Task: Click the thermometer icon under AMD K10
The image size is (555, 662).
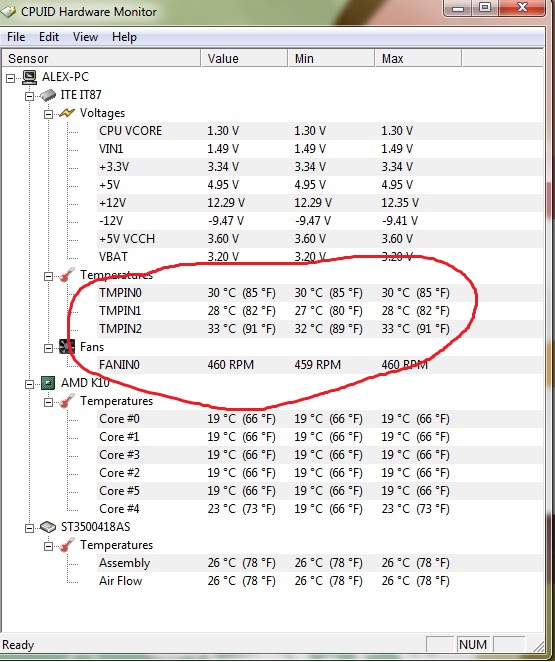Action: (67, 401)
